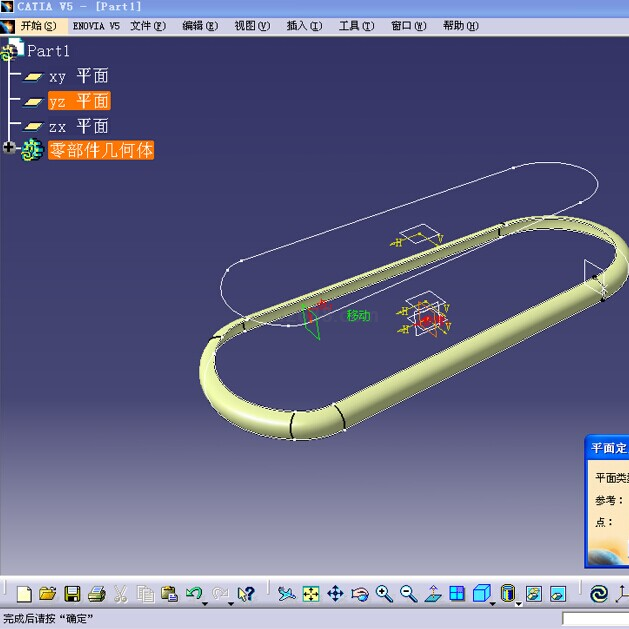Screen dimensions: 629x629
Task: Open the 插入 menu
Action: click(304, 26)
